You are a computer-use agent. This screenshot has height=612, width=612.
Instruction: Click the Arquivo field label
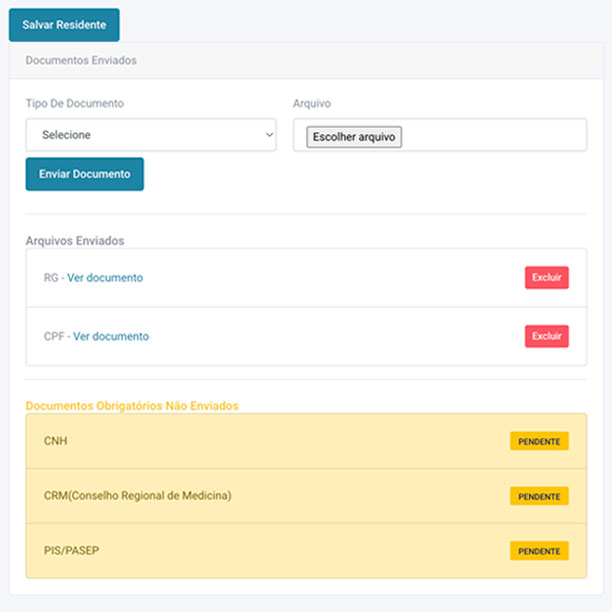pyautogui.click(x=312, y=103)
